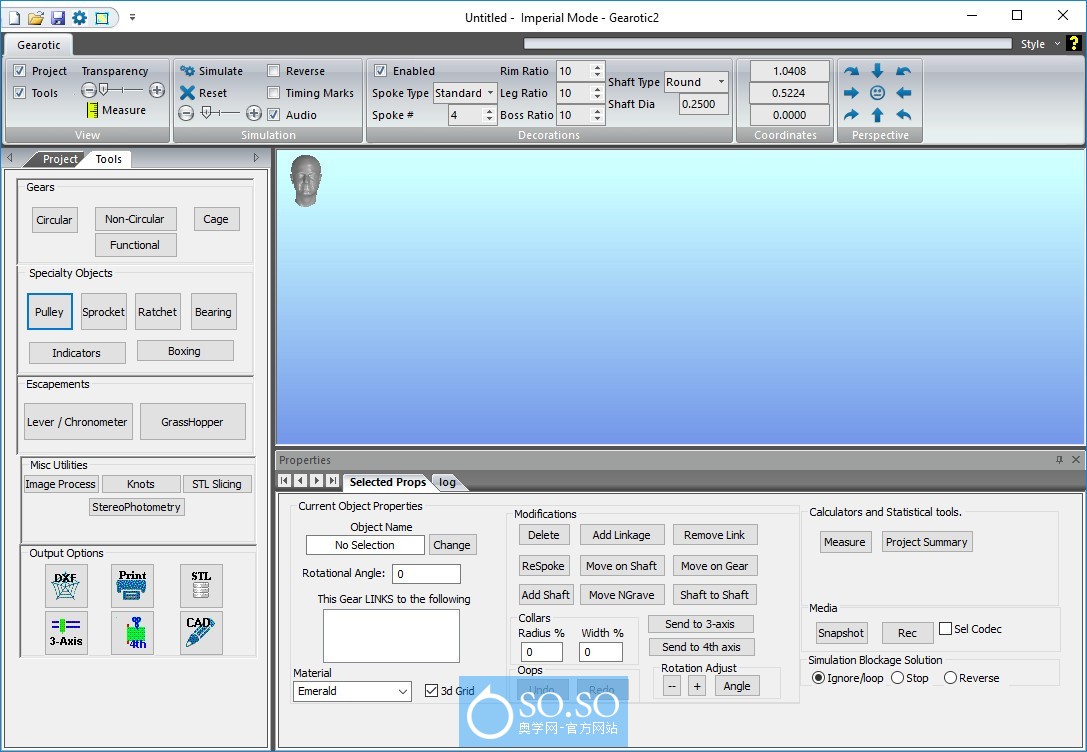Viewport: 1087px width, 752px height.
Task: Reset simulation with the blue X icon
Action: tap(187, 92)
